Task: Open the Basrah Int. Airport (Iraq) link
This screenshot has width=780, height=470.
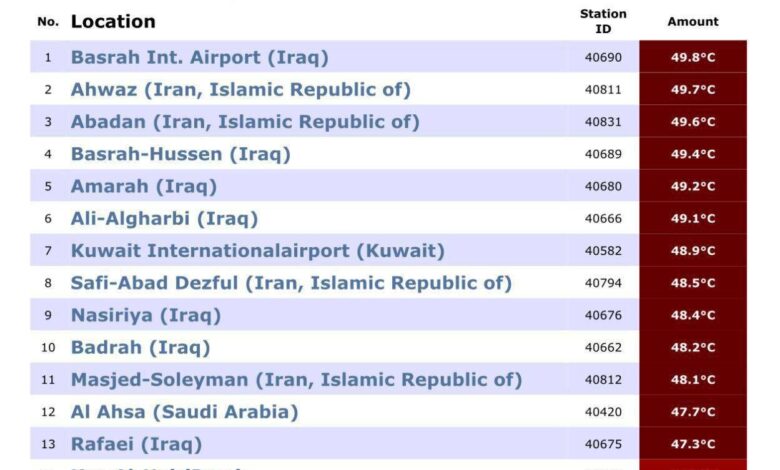Action: 199,57
